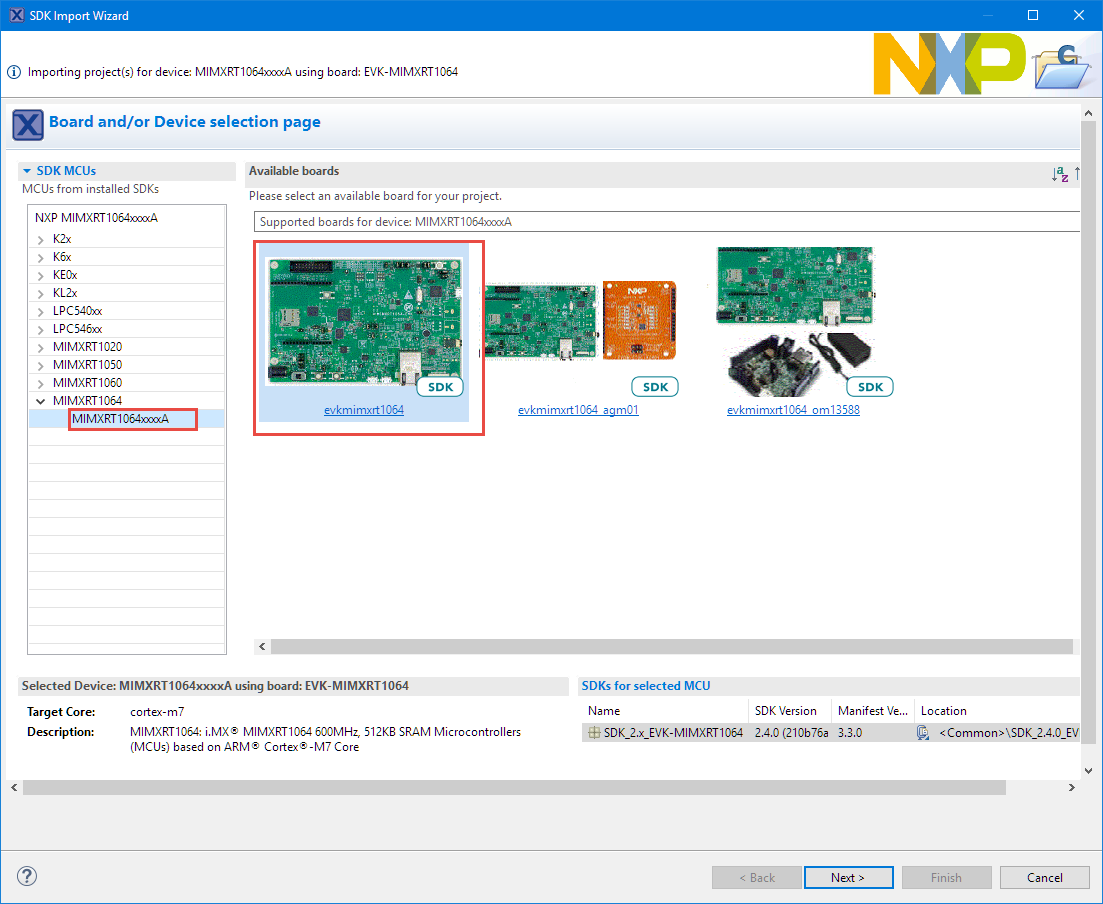Screen dimensions: 1103x904
Task: Open the evkmimxrt1064 board link
Action: pos(364,410)
